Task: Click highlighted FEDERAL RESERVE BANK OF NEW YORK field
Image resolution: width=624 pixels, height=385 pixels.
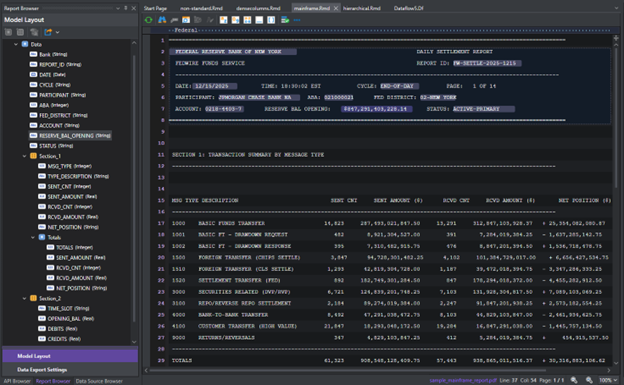Action: click(233, 52)
